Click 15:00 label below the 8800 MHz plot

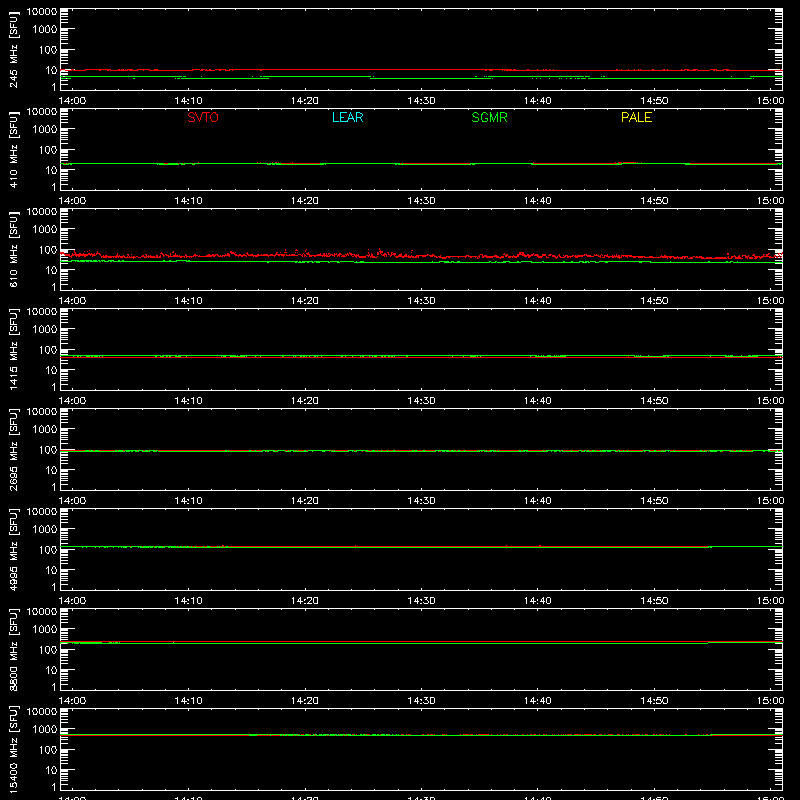coord(770,701)
